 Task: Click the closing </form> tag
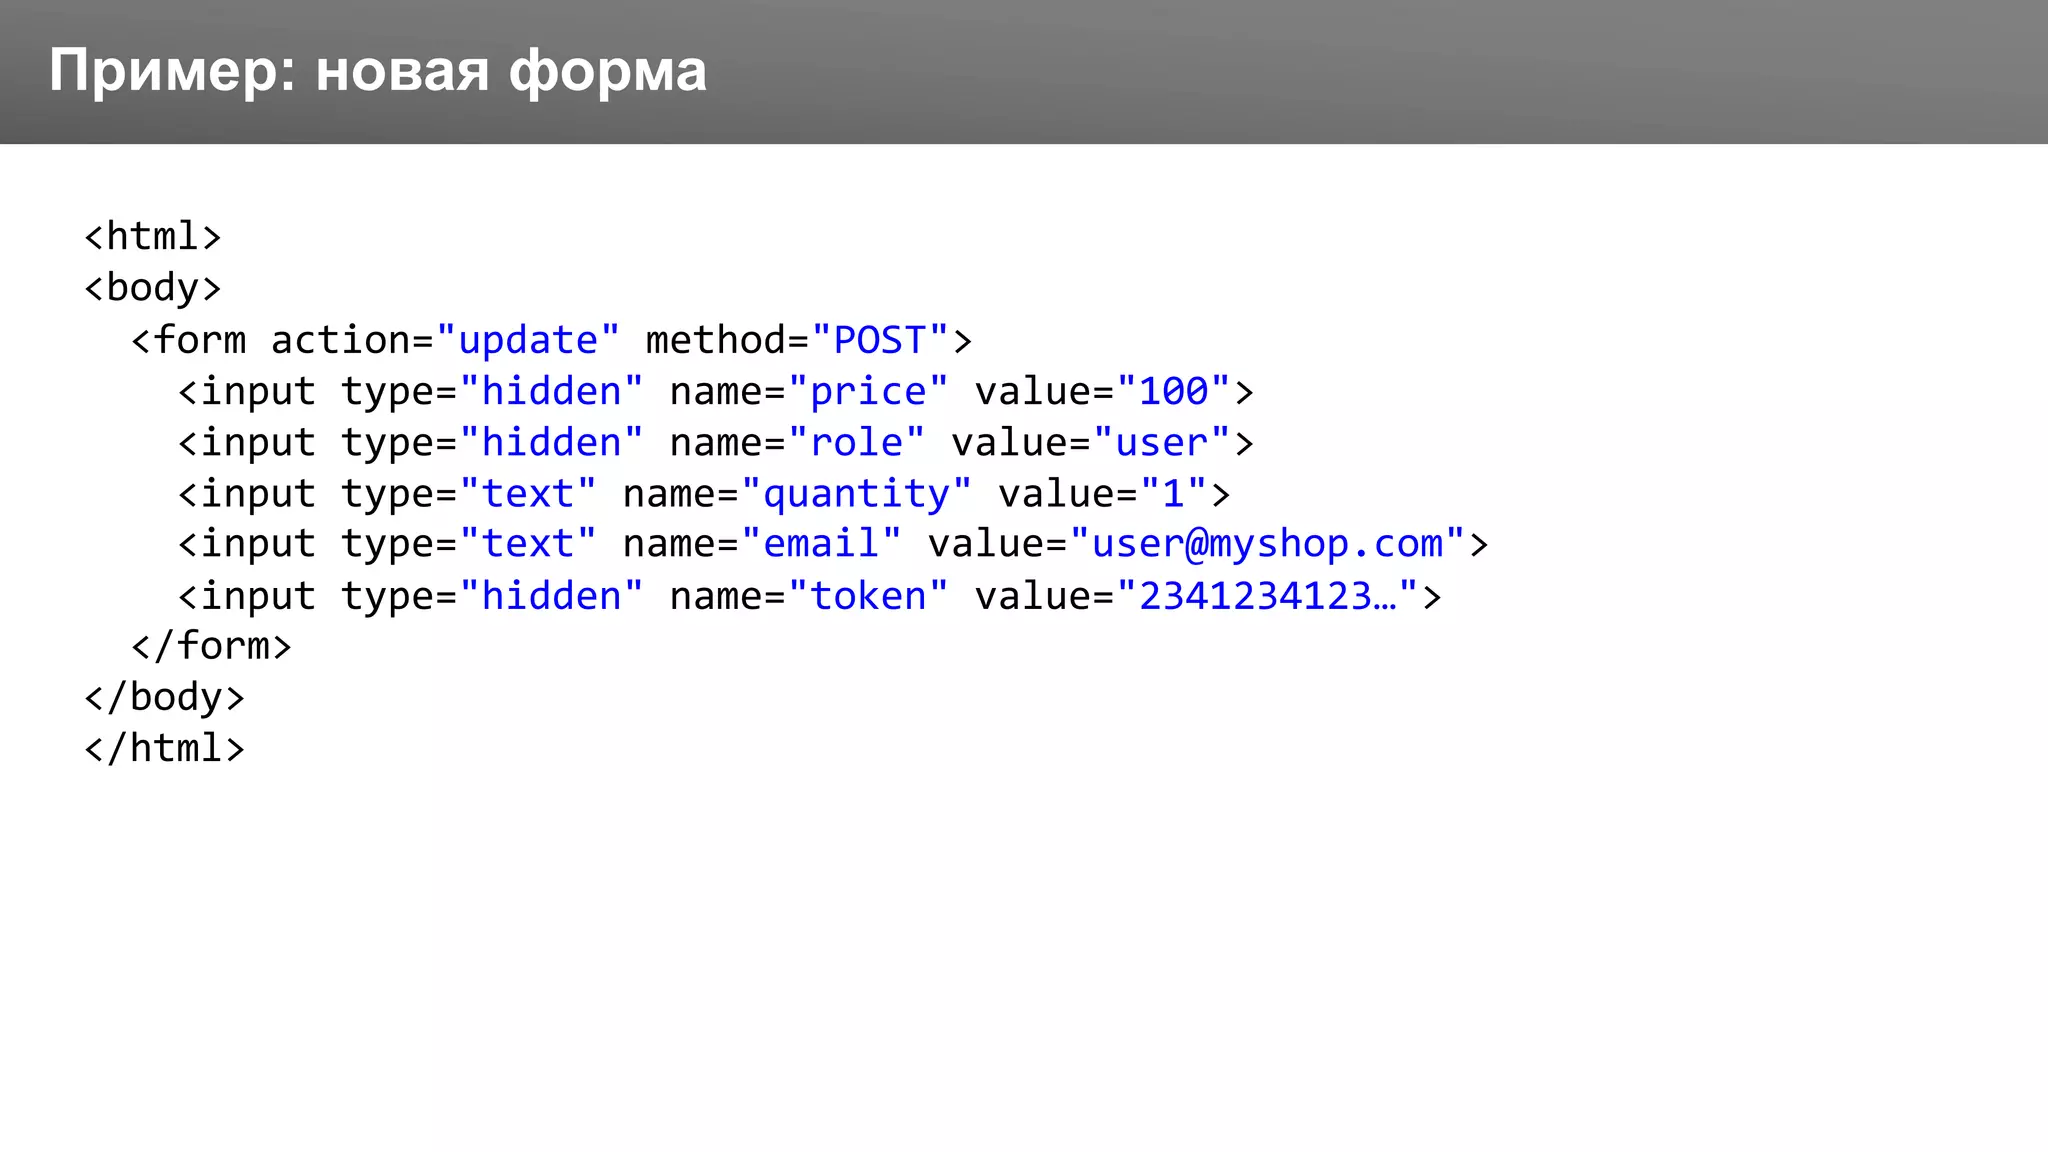[211, 647]
